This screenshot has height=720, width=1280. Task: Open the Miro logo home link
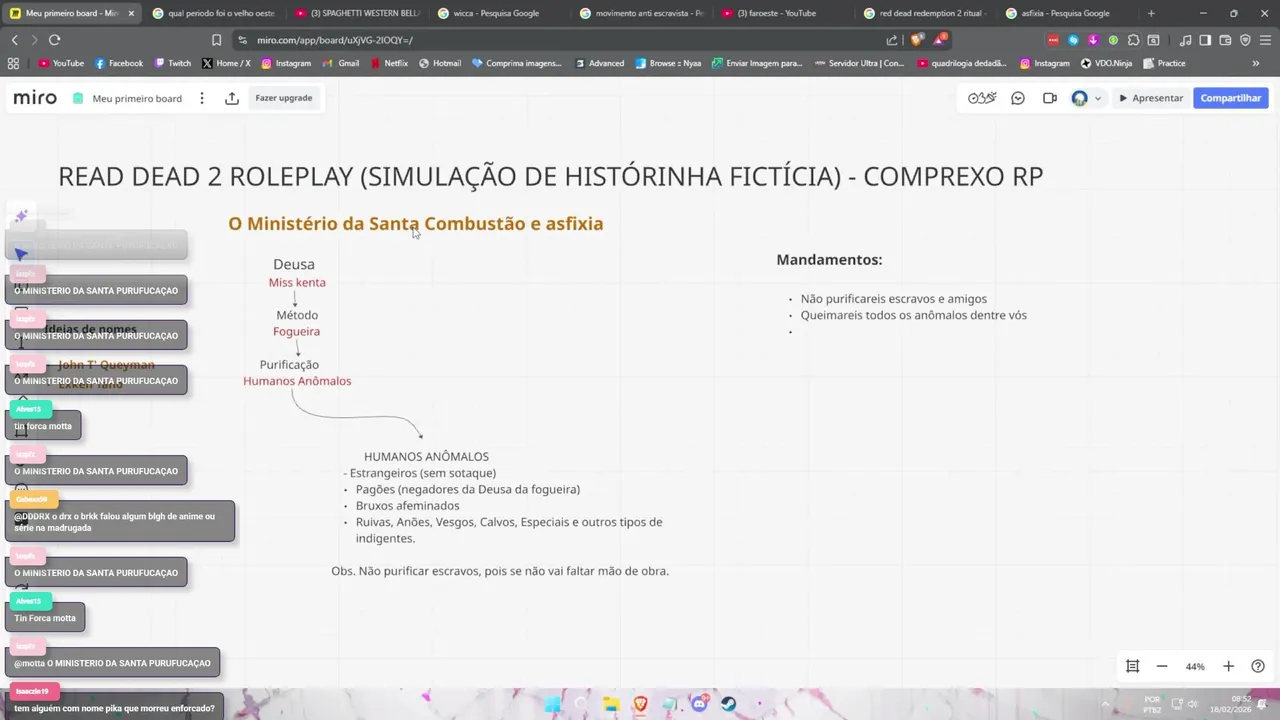(35, 98)
